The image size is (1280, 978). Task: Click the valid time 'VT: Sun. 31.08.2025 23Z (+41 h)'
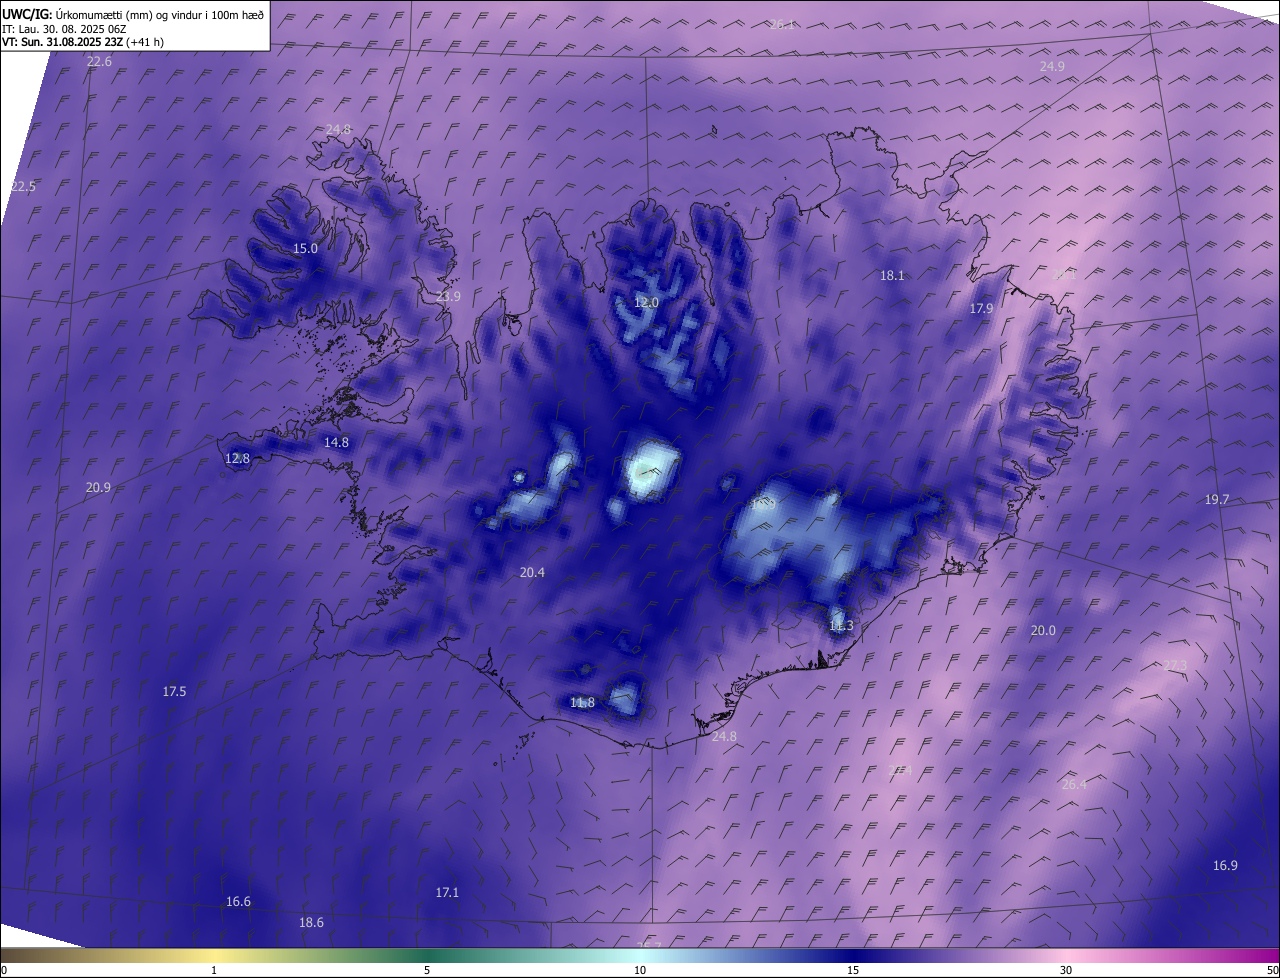coord(83,42)
